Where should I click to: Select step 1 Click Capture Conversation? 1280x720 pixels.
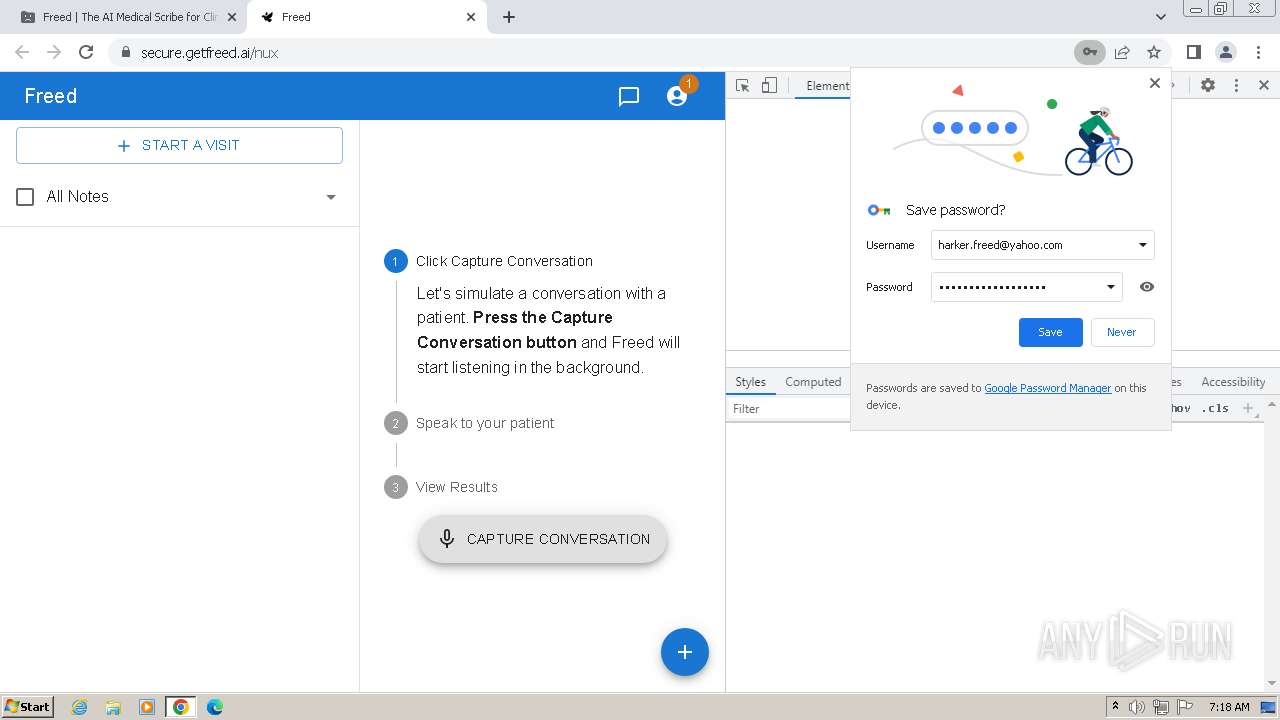[x=488, y=261]
